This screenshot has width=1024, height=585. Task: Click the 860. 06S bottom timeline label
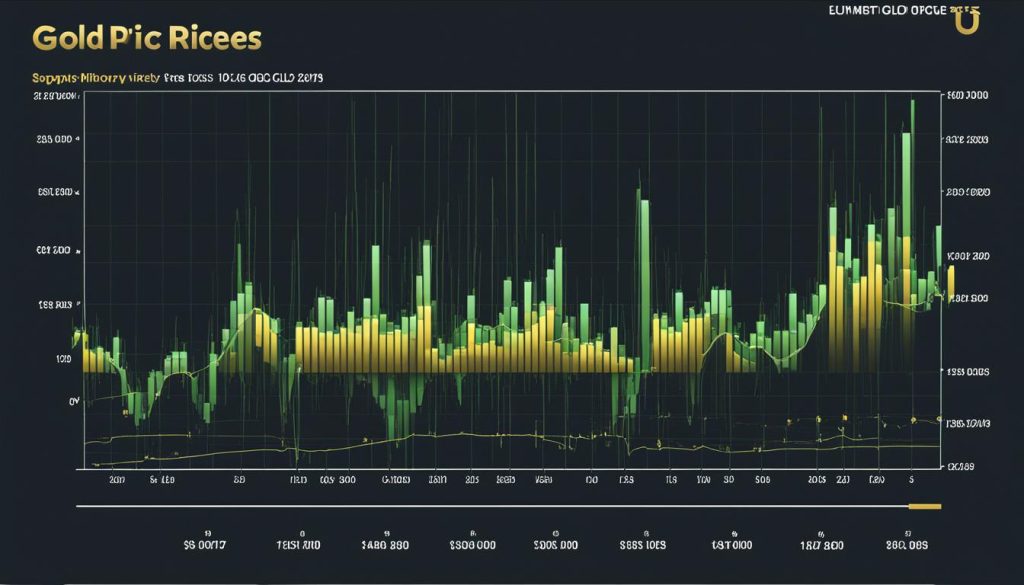coord(904,546)
